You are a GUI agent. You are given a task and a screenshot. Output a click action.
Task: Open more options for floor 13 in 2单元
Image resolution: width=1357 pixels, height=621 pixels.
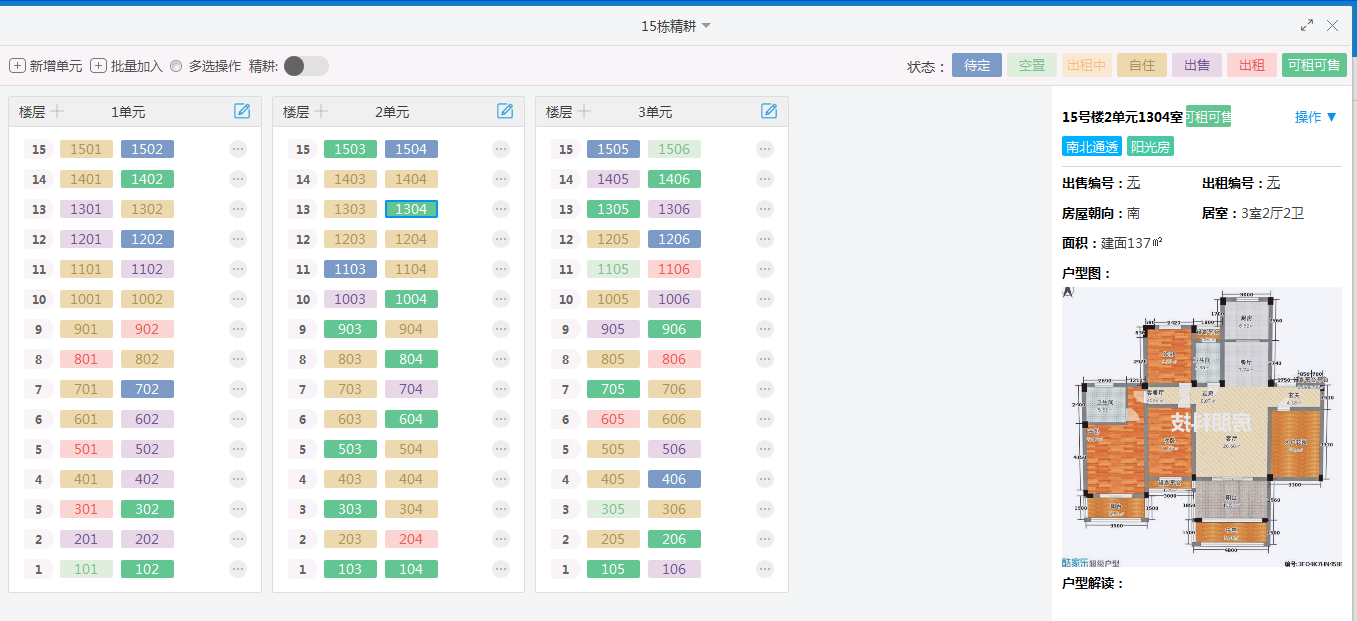click(x=501, y=209)
